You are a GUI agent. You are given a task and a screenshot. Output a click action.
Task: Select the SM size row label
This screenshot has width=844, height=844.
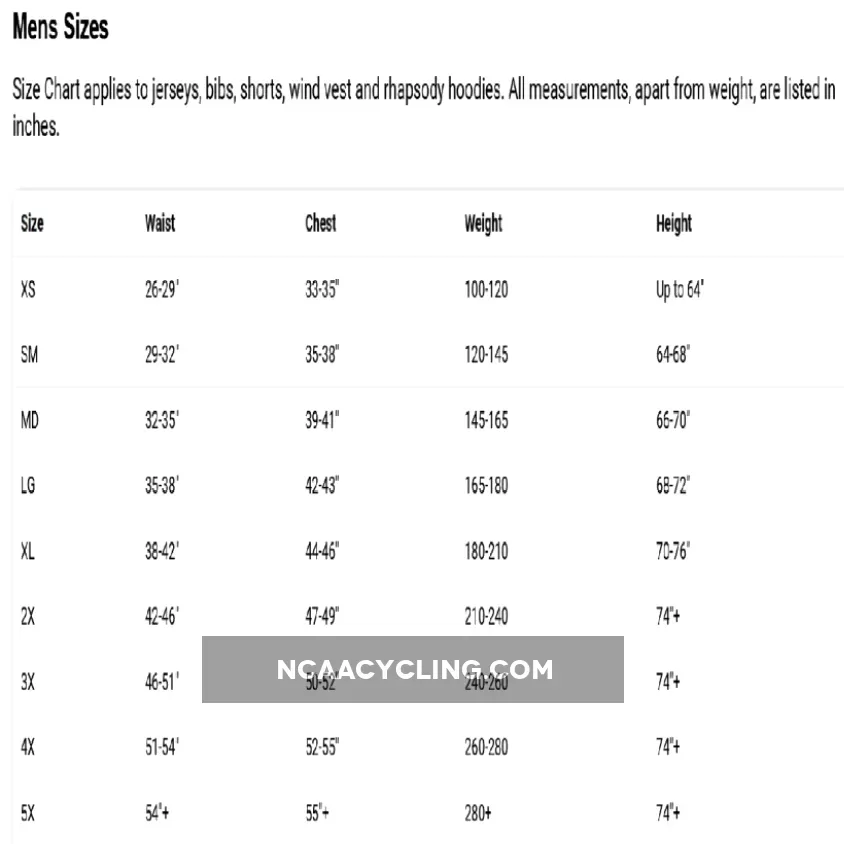[x=29, y=354]
